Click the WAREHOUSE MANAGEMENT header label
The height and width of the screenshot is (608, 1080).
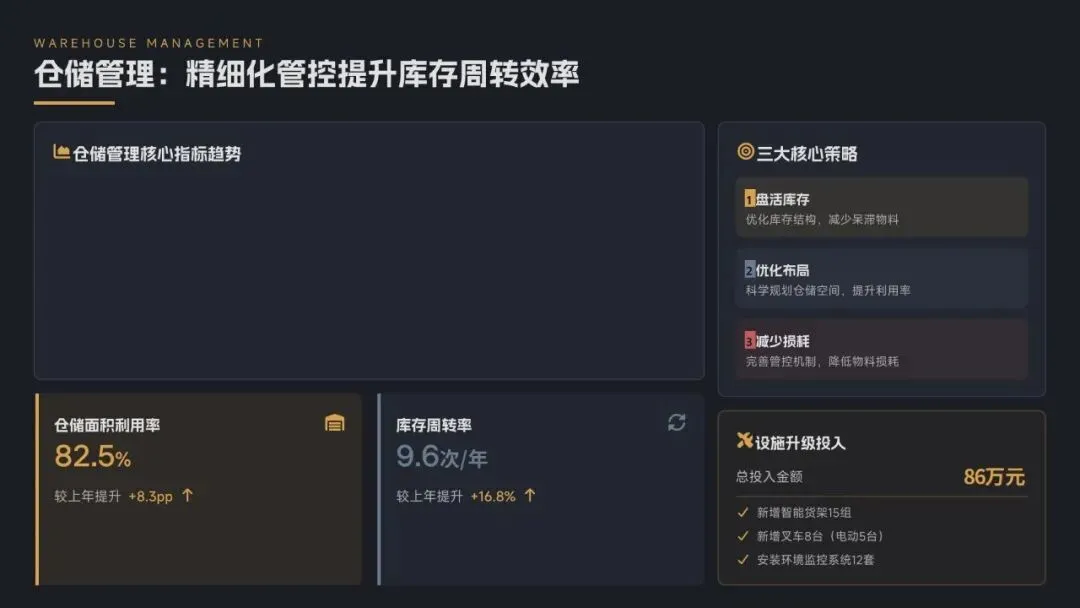148,43
